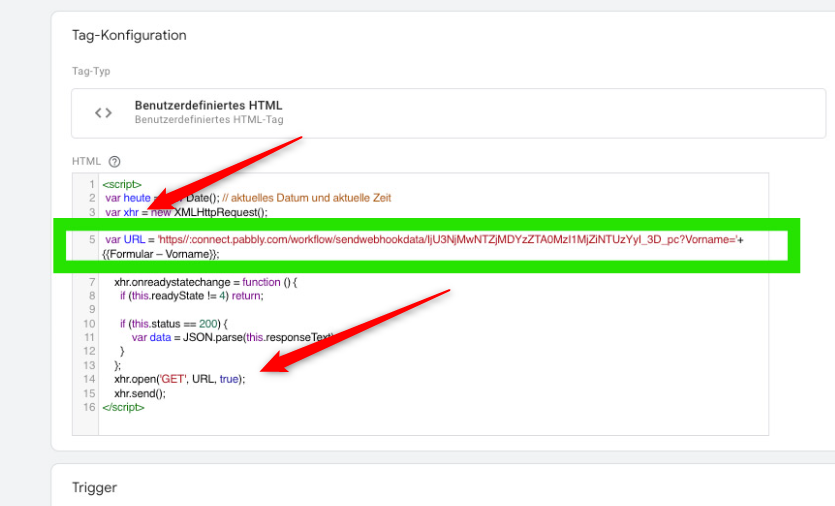
Task: Click the Tag-Konfiguration heading
Action: (129, 35)
